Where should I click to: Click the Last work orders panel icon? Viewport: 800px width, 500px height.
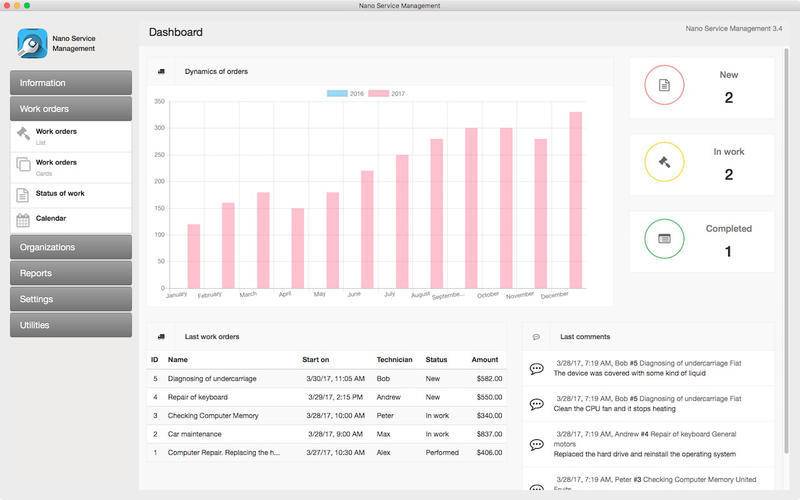161,337
